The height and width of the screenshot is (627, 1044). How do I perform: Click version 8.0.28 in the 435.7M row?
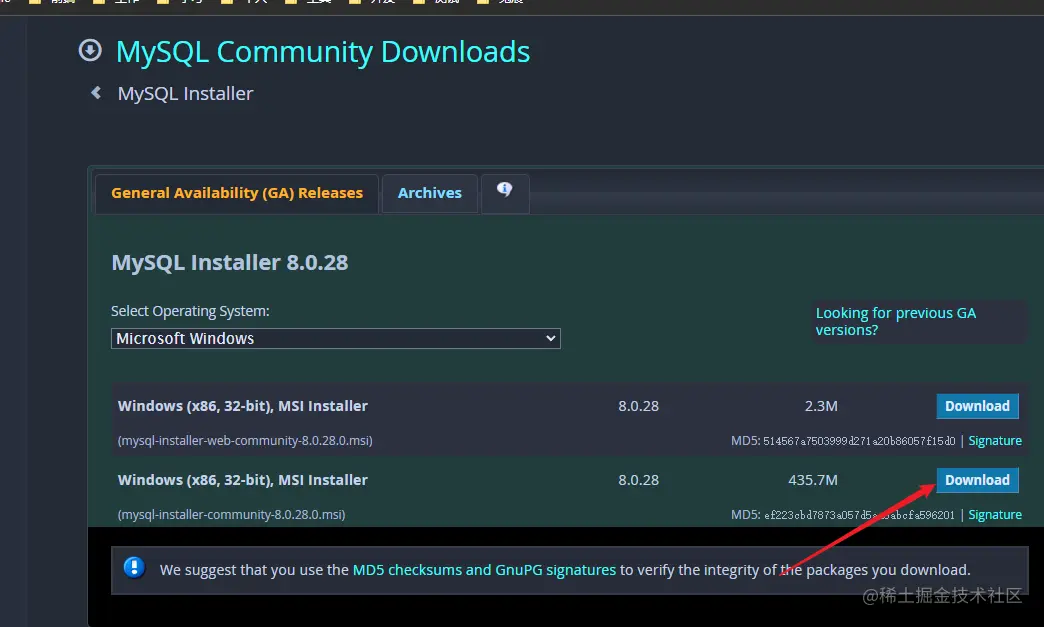click(639, 480)
